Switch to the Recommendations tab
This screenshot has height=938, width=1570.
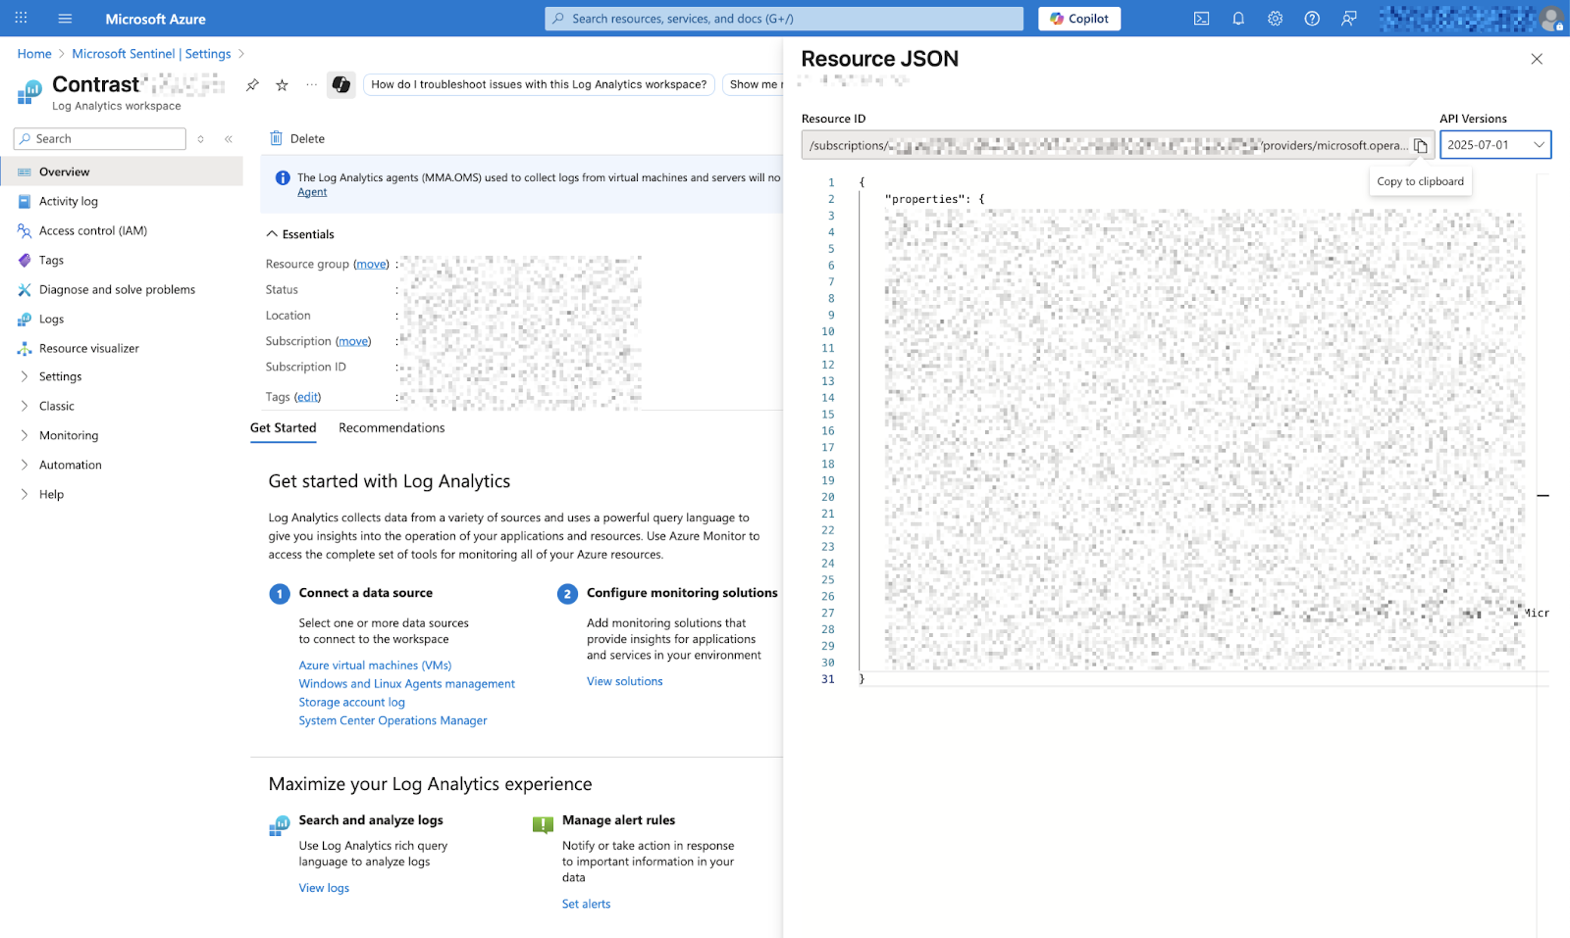[391, 428]
